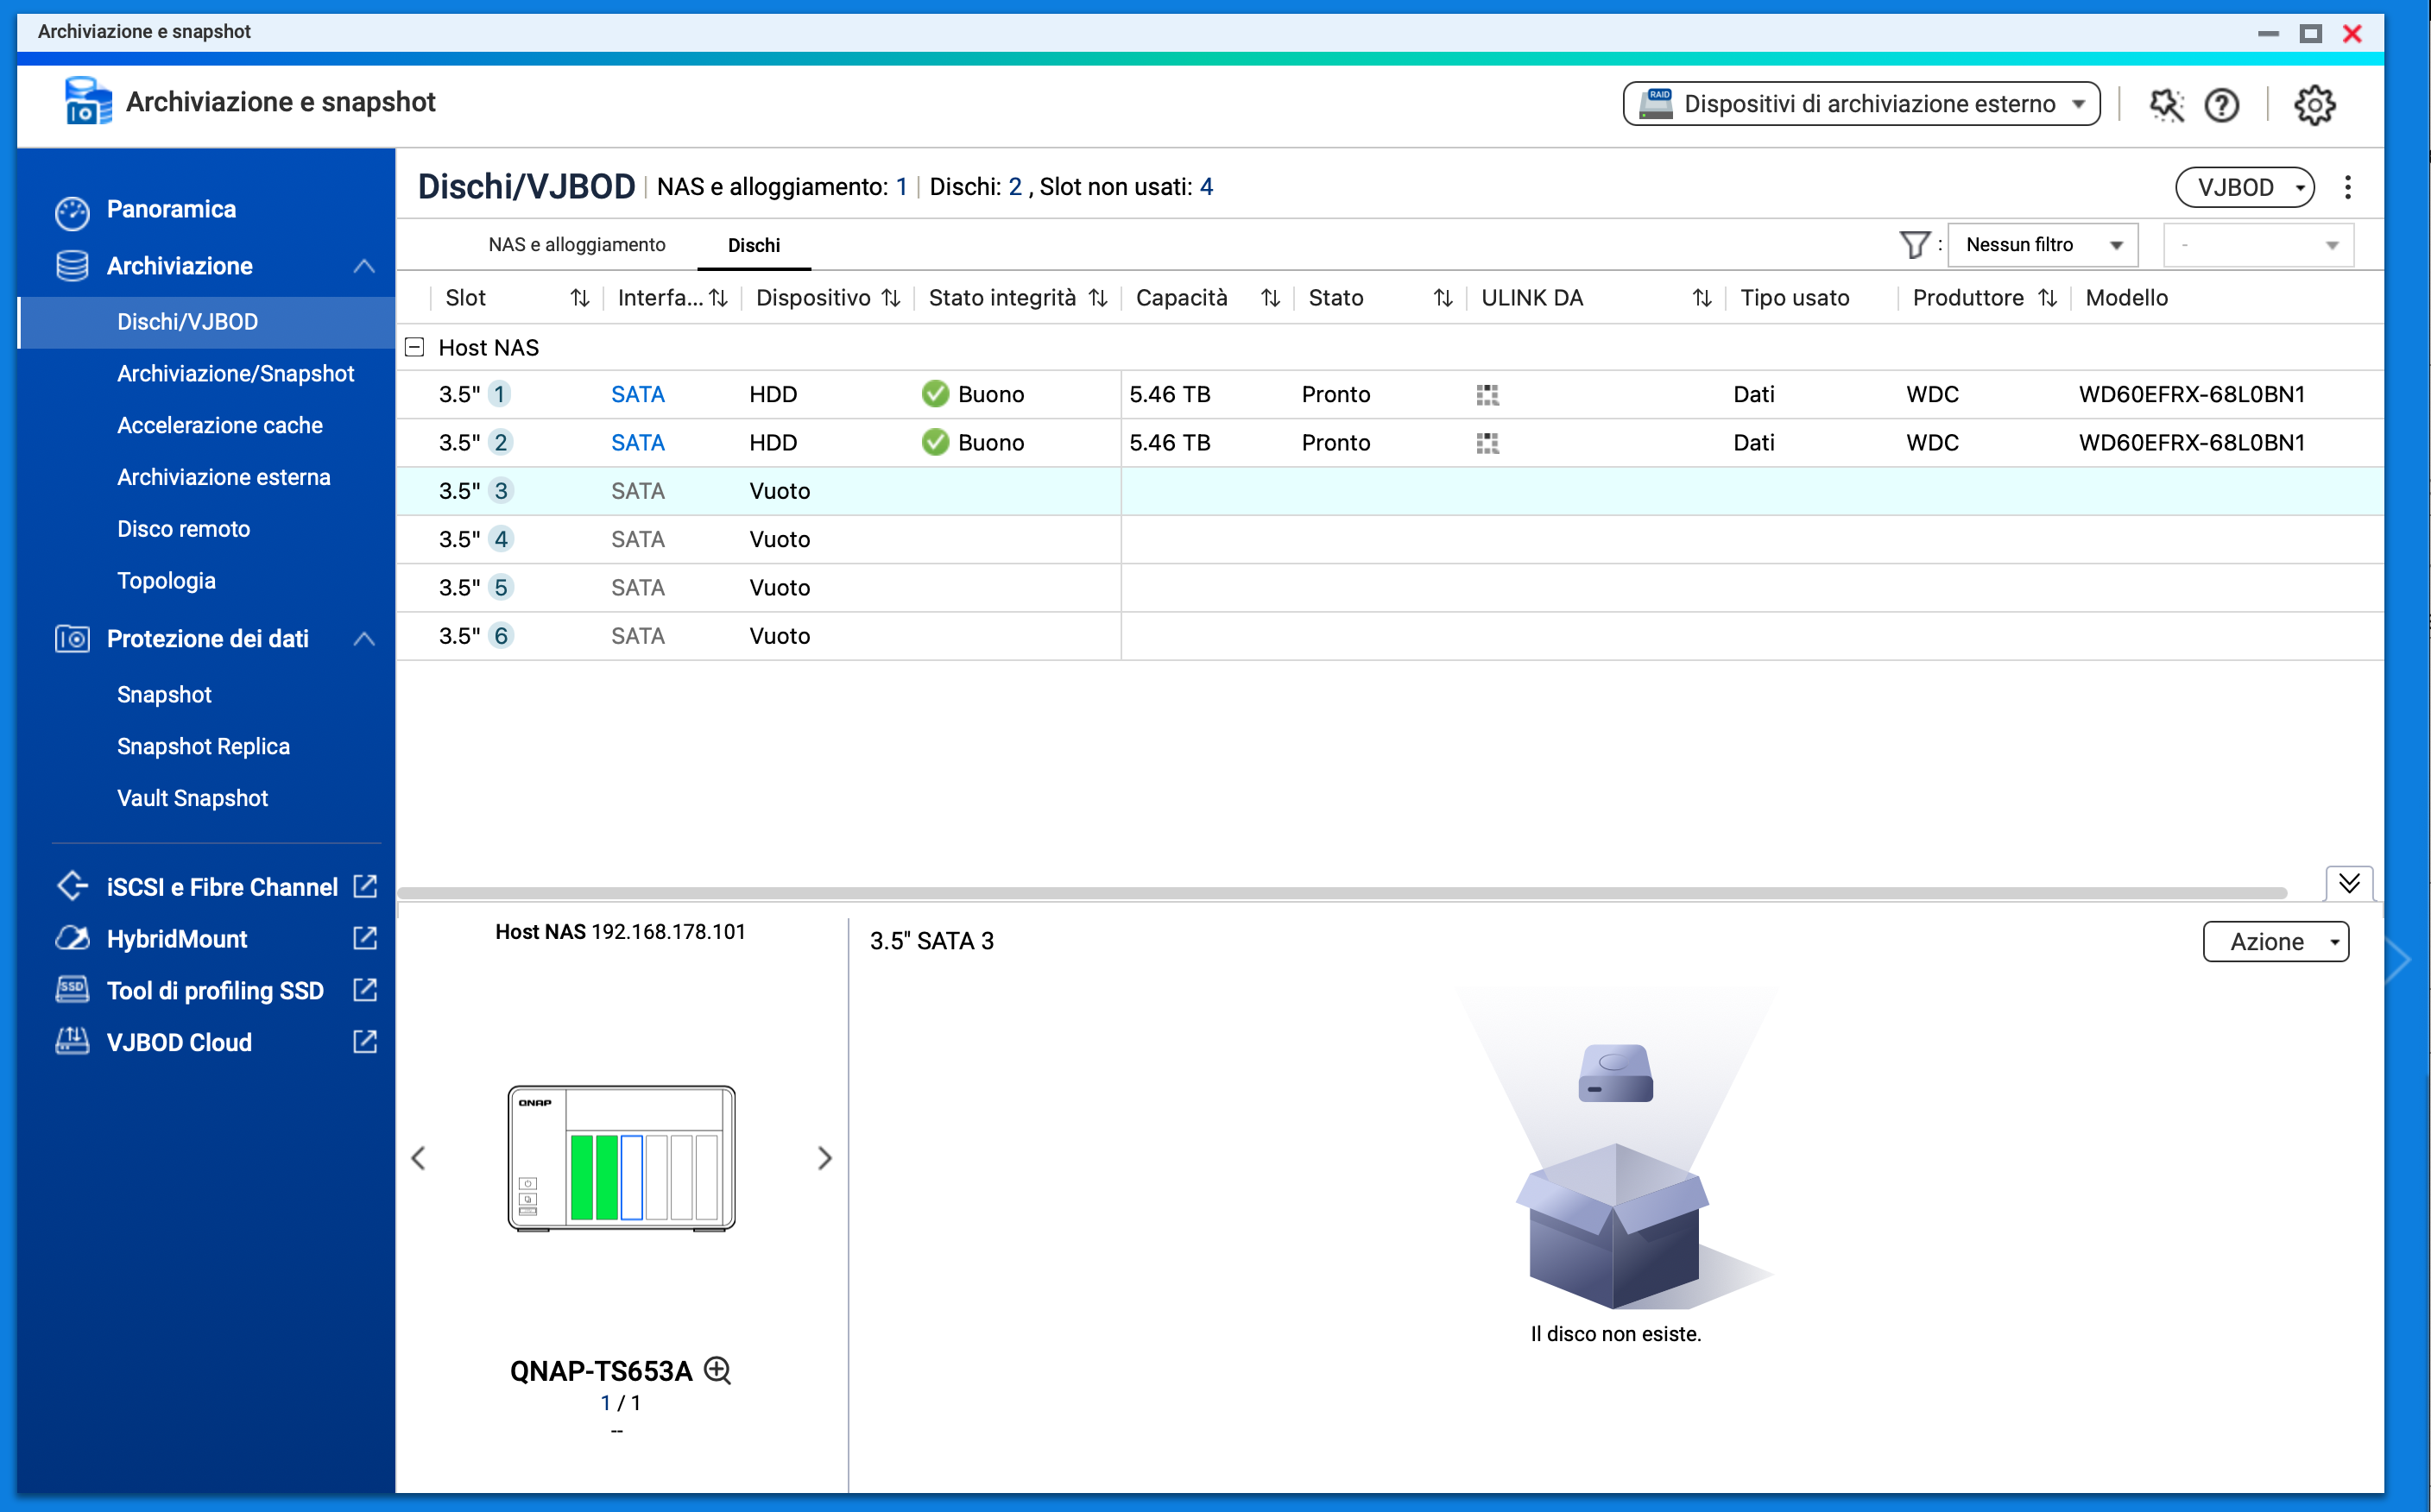Open HybridMount from the sidebar
The height and width of the screenshot is (1512, 2431).
177,939
